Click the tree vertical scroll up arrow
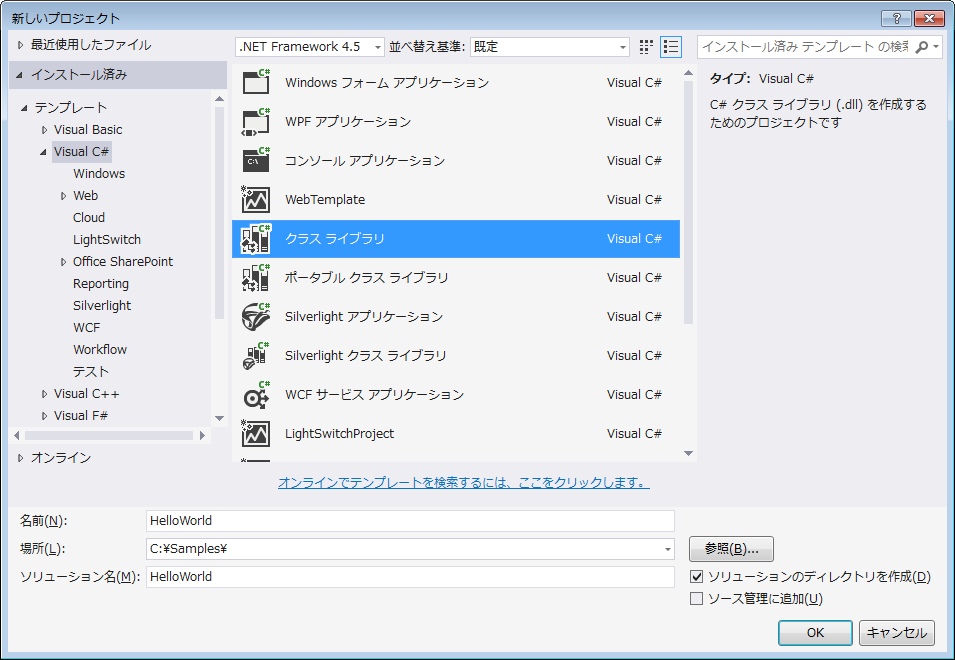This screenshot has height=660, width=955. tap(219, 99)
